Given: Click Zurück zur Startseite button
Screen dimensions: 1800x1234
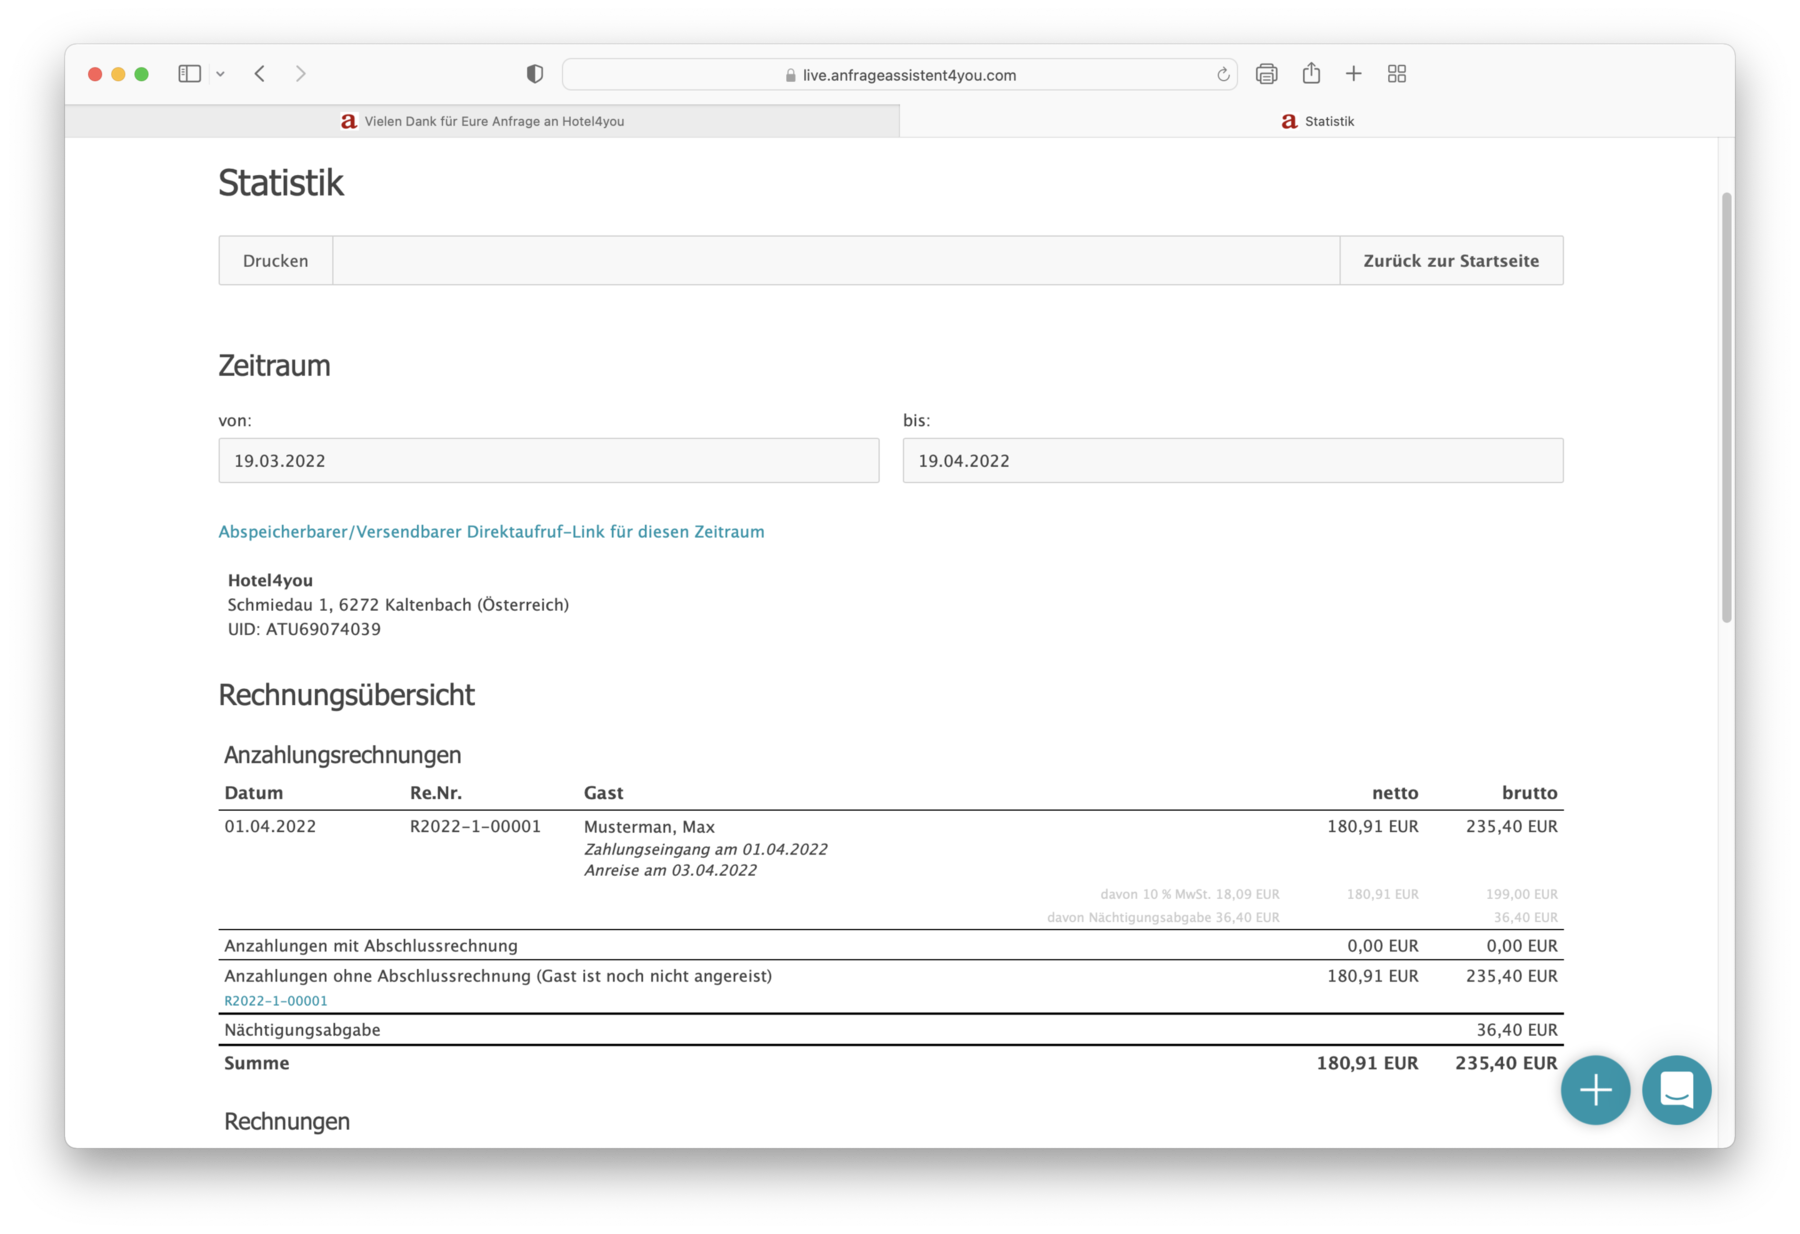Looking at the screenshot, I should point(1451,261).
